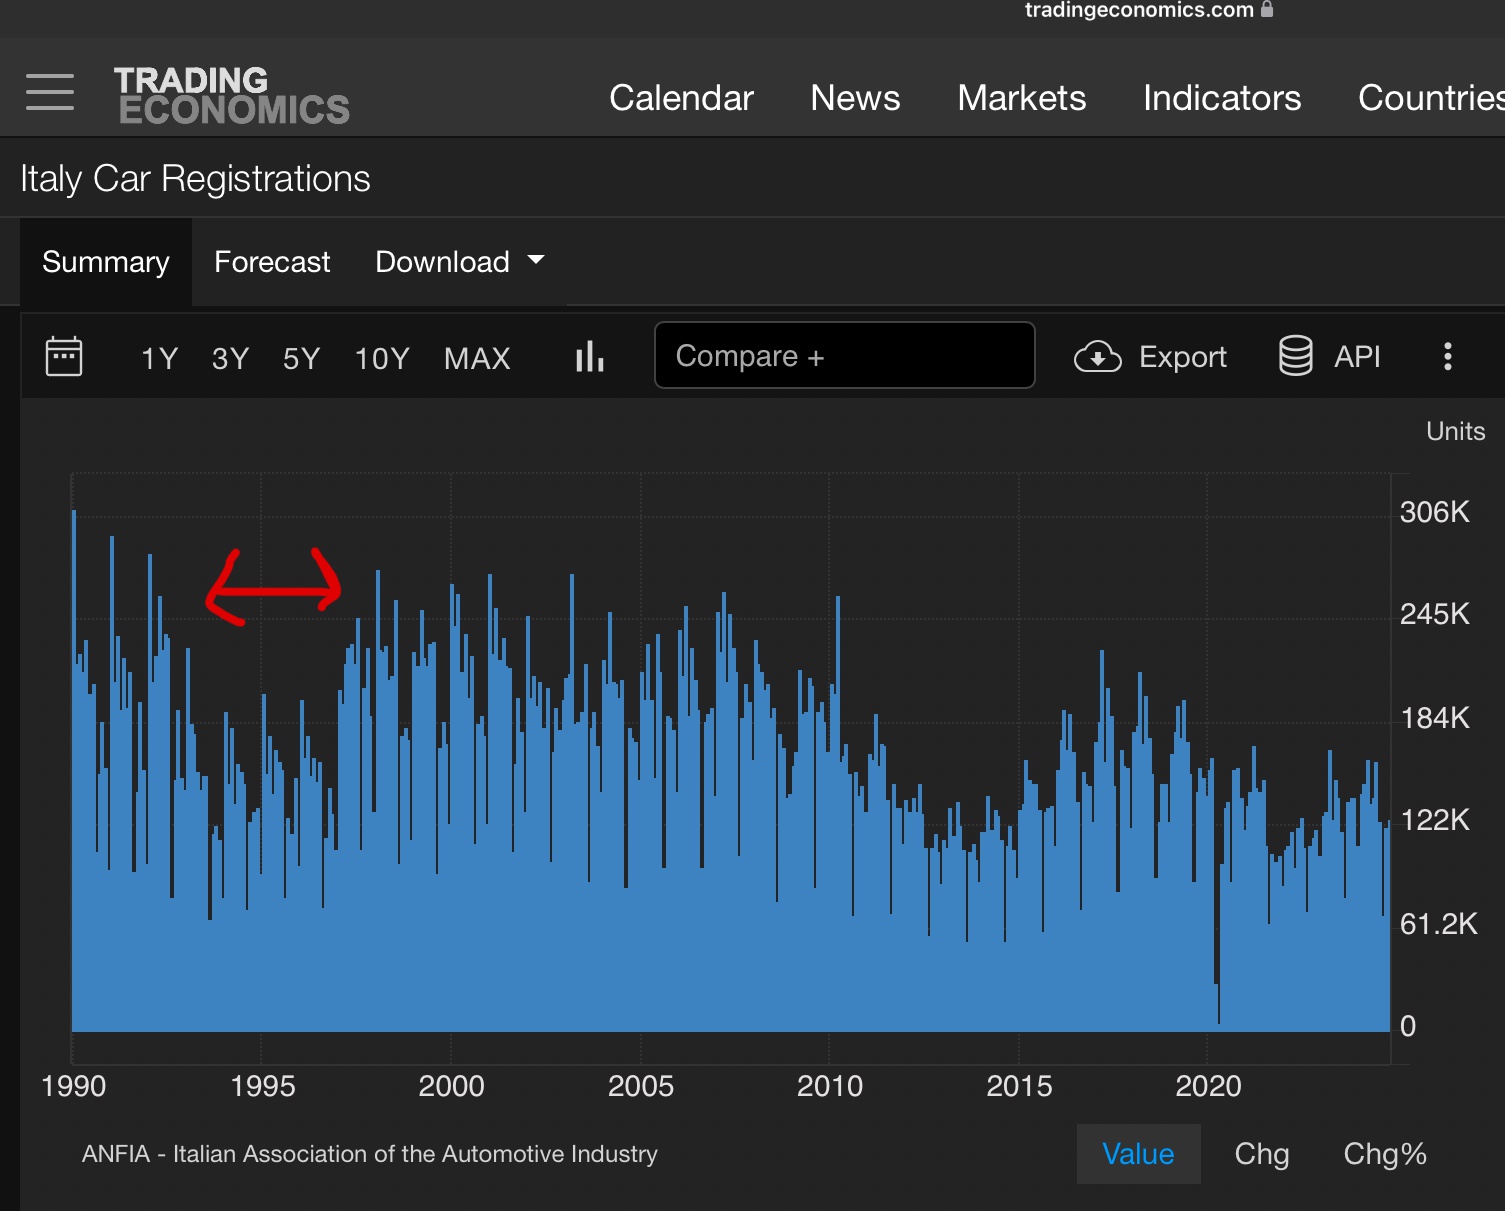Go to the News section

855,98
